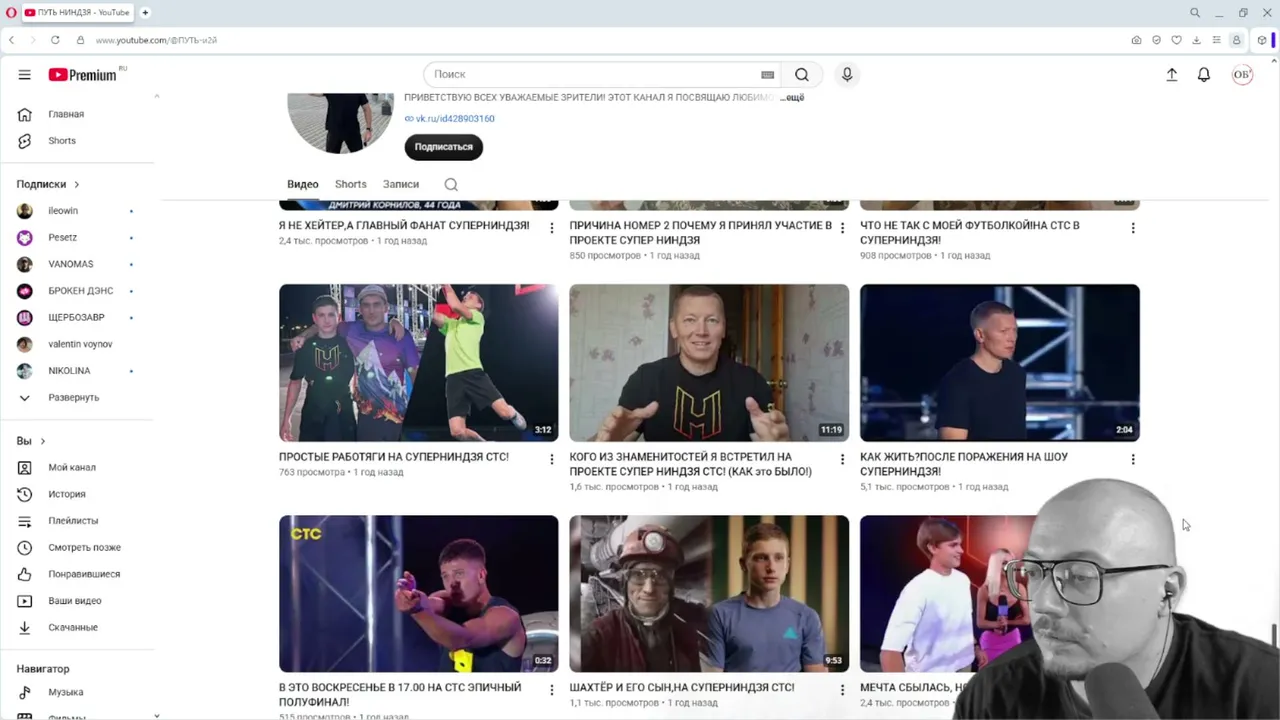Open a new browser tab

click(x=145, y=12)
